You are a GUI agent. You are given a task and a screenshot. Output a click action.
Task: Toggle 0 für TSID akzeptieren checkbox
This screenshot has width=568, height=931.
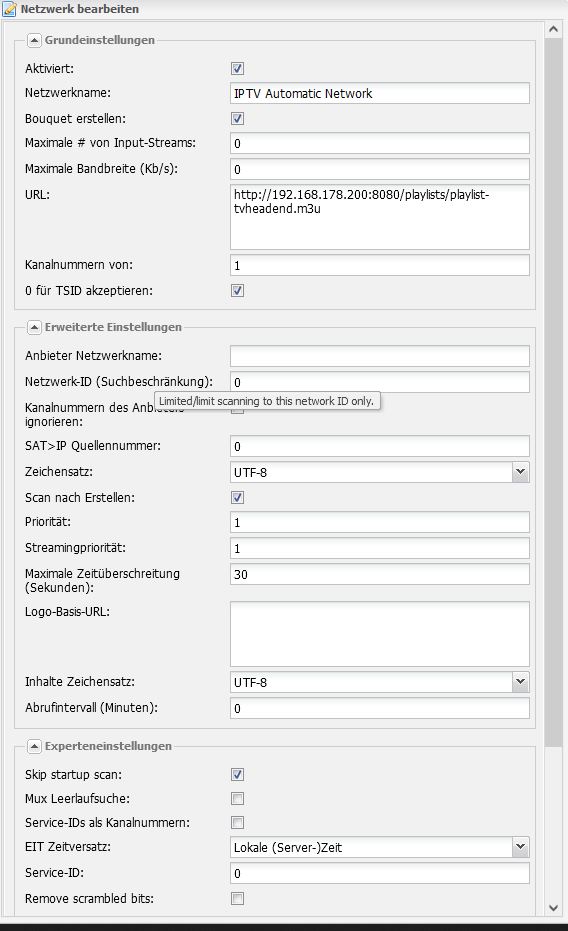pos(237,291)
